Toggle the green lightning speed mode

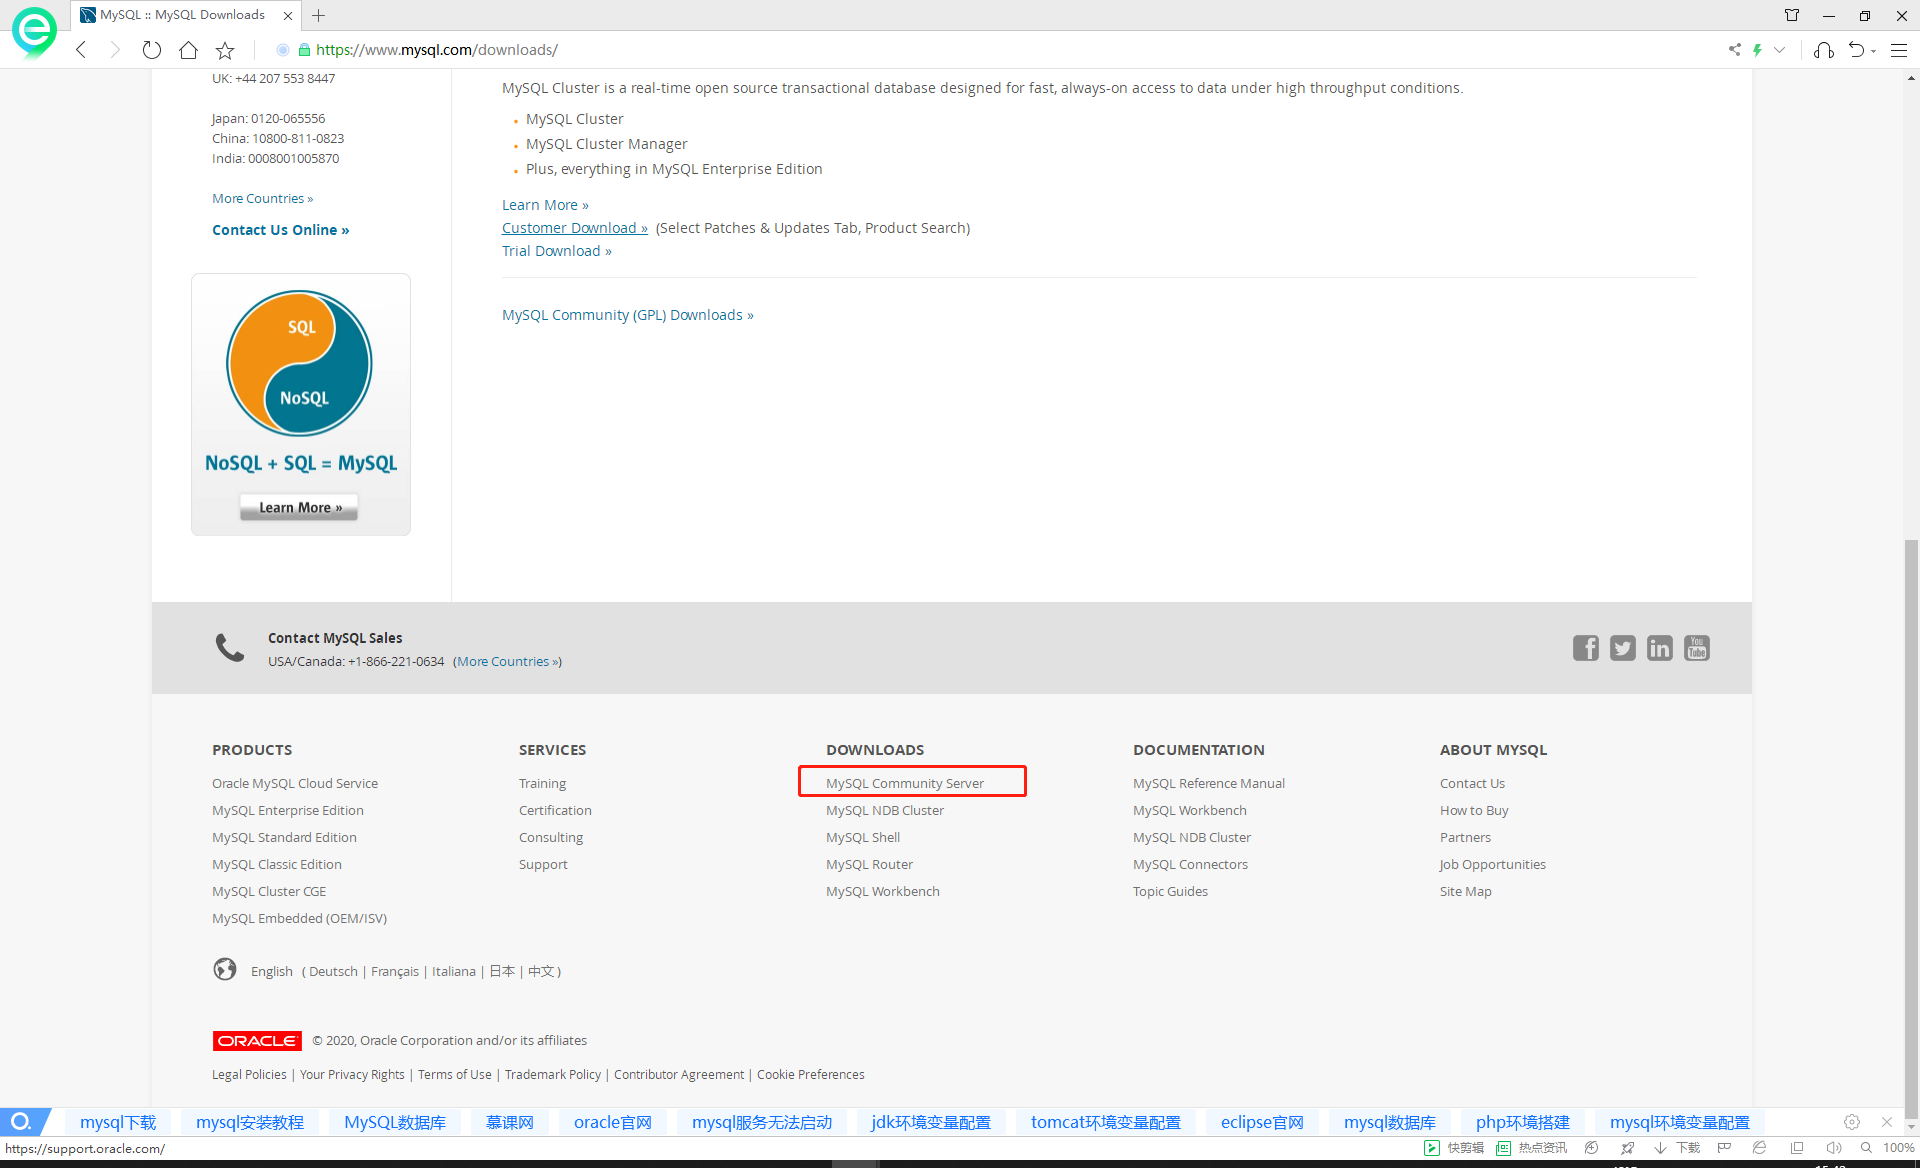click(x=1758, y=49)
